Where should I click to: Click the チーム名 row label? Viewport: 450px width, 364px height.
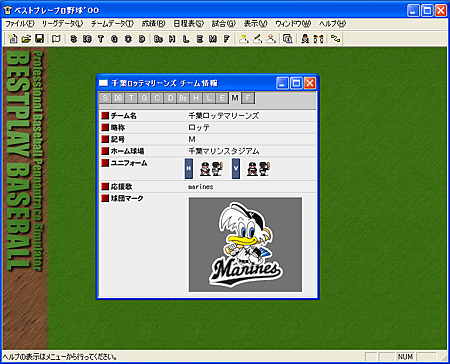click(x=123, y=116)
